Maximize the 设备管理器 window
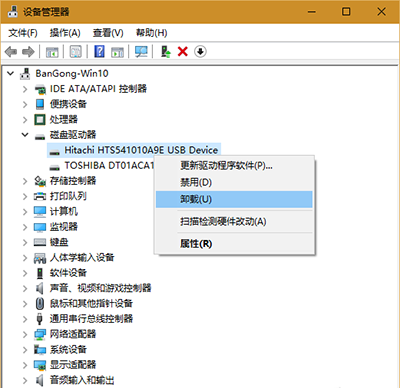 pyautogui.click(x=346, y=12)
